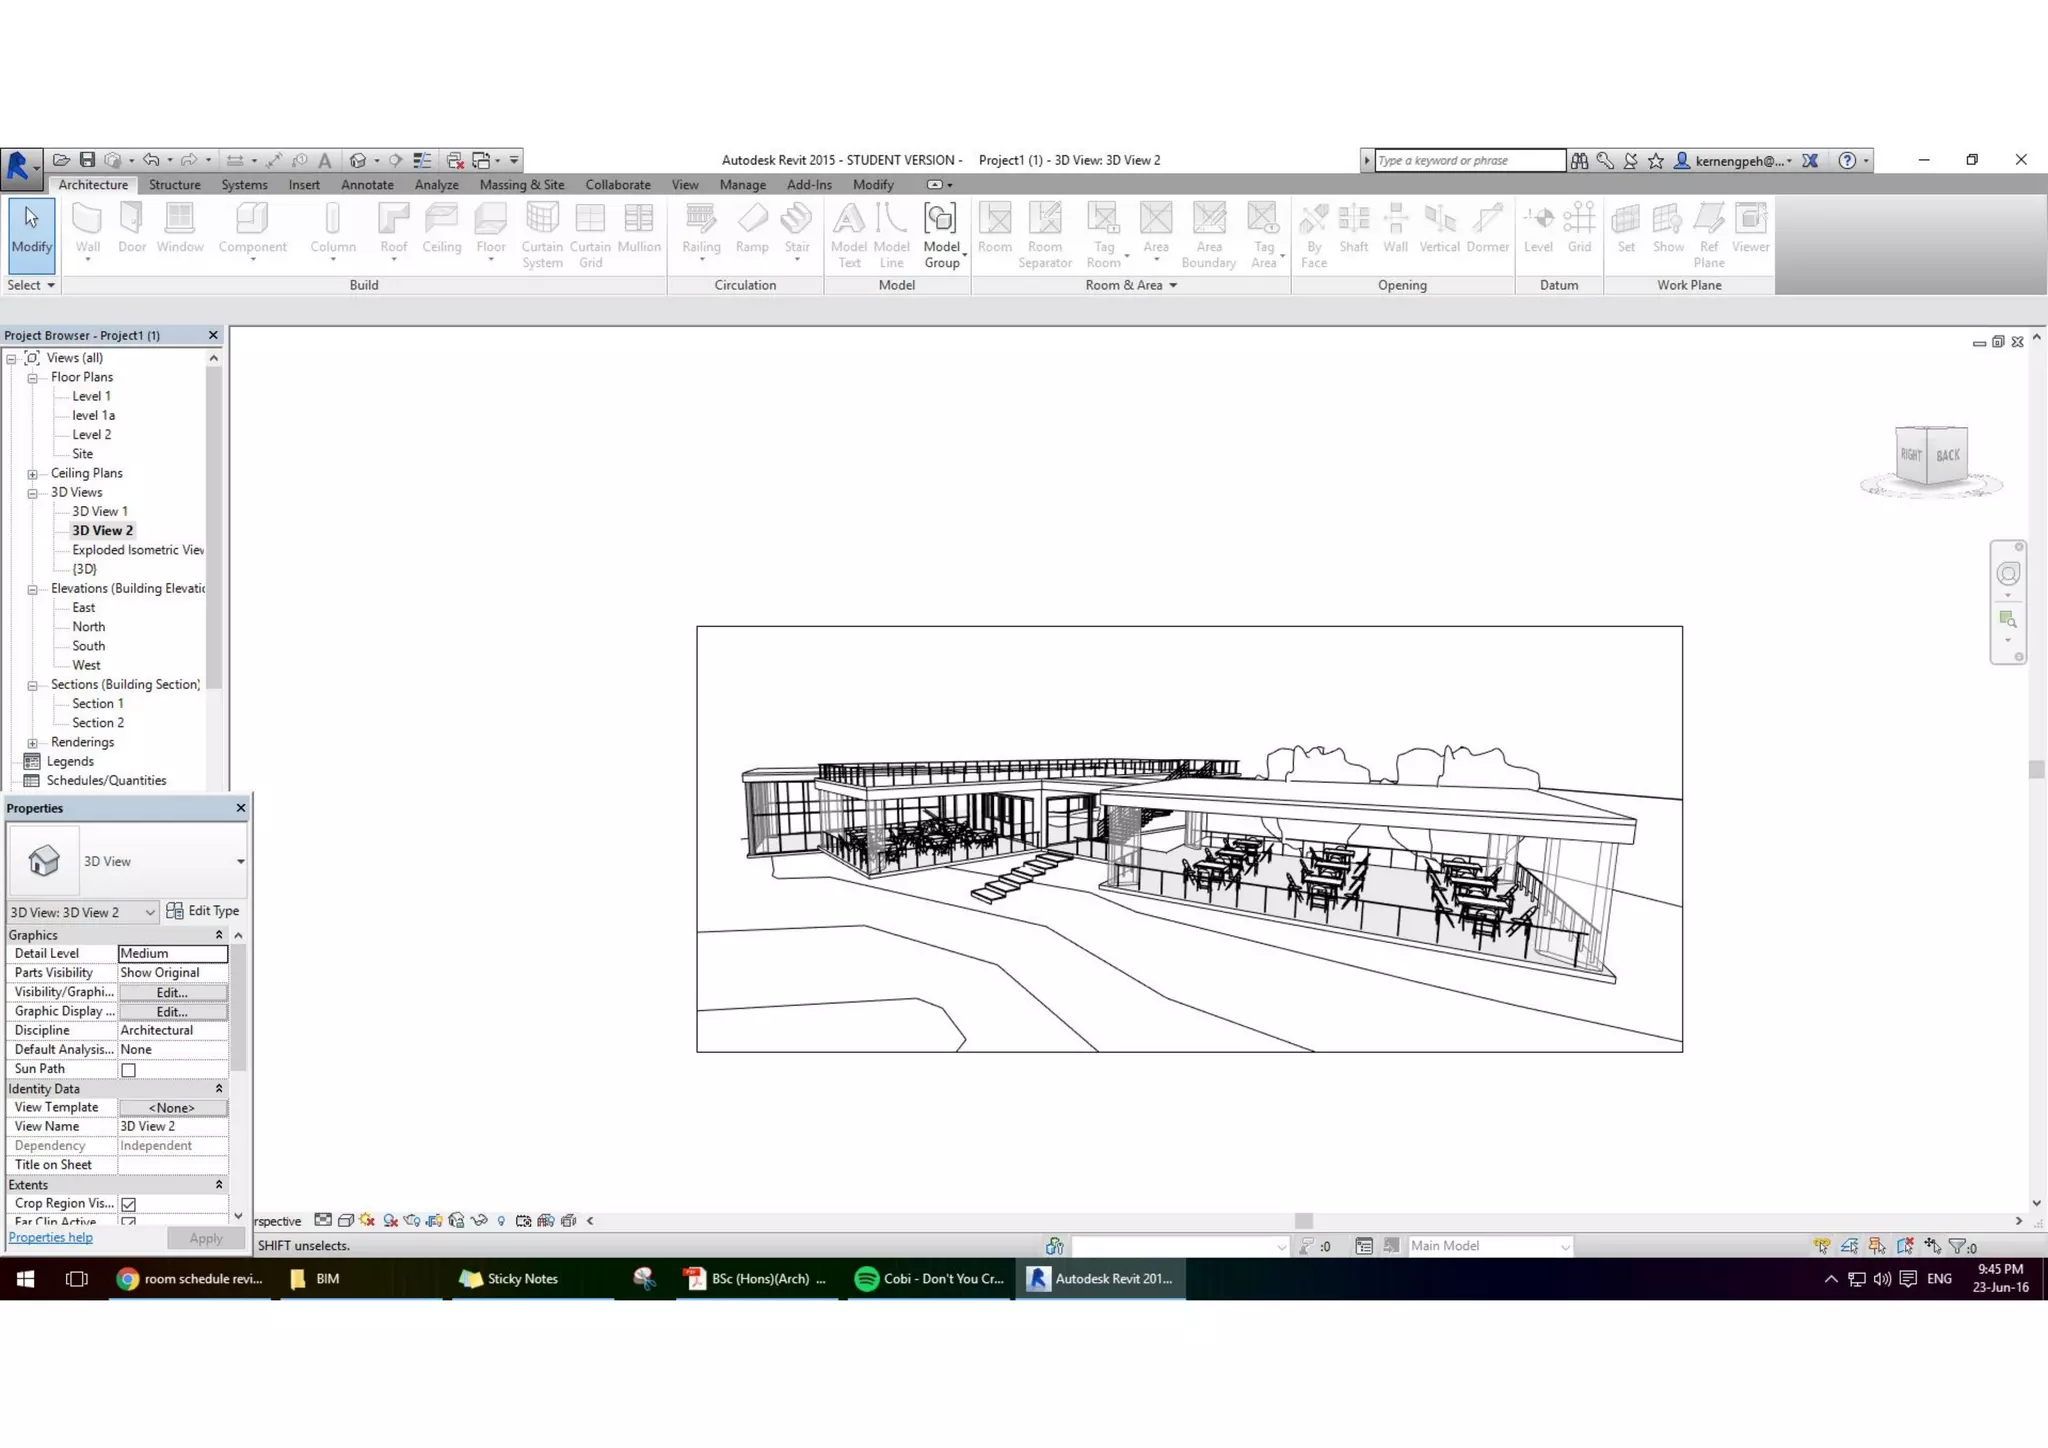Collapse the Floor Plans tree node
The image size is (2048, 1448).
(32, 378)
